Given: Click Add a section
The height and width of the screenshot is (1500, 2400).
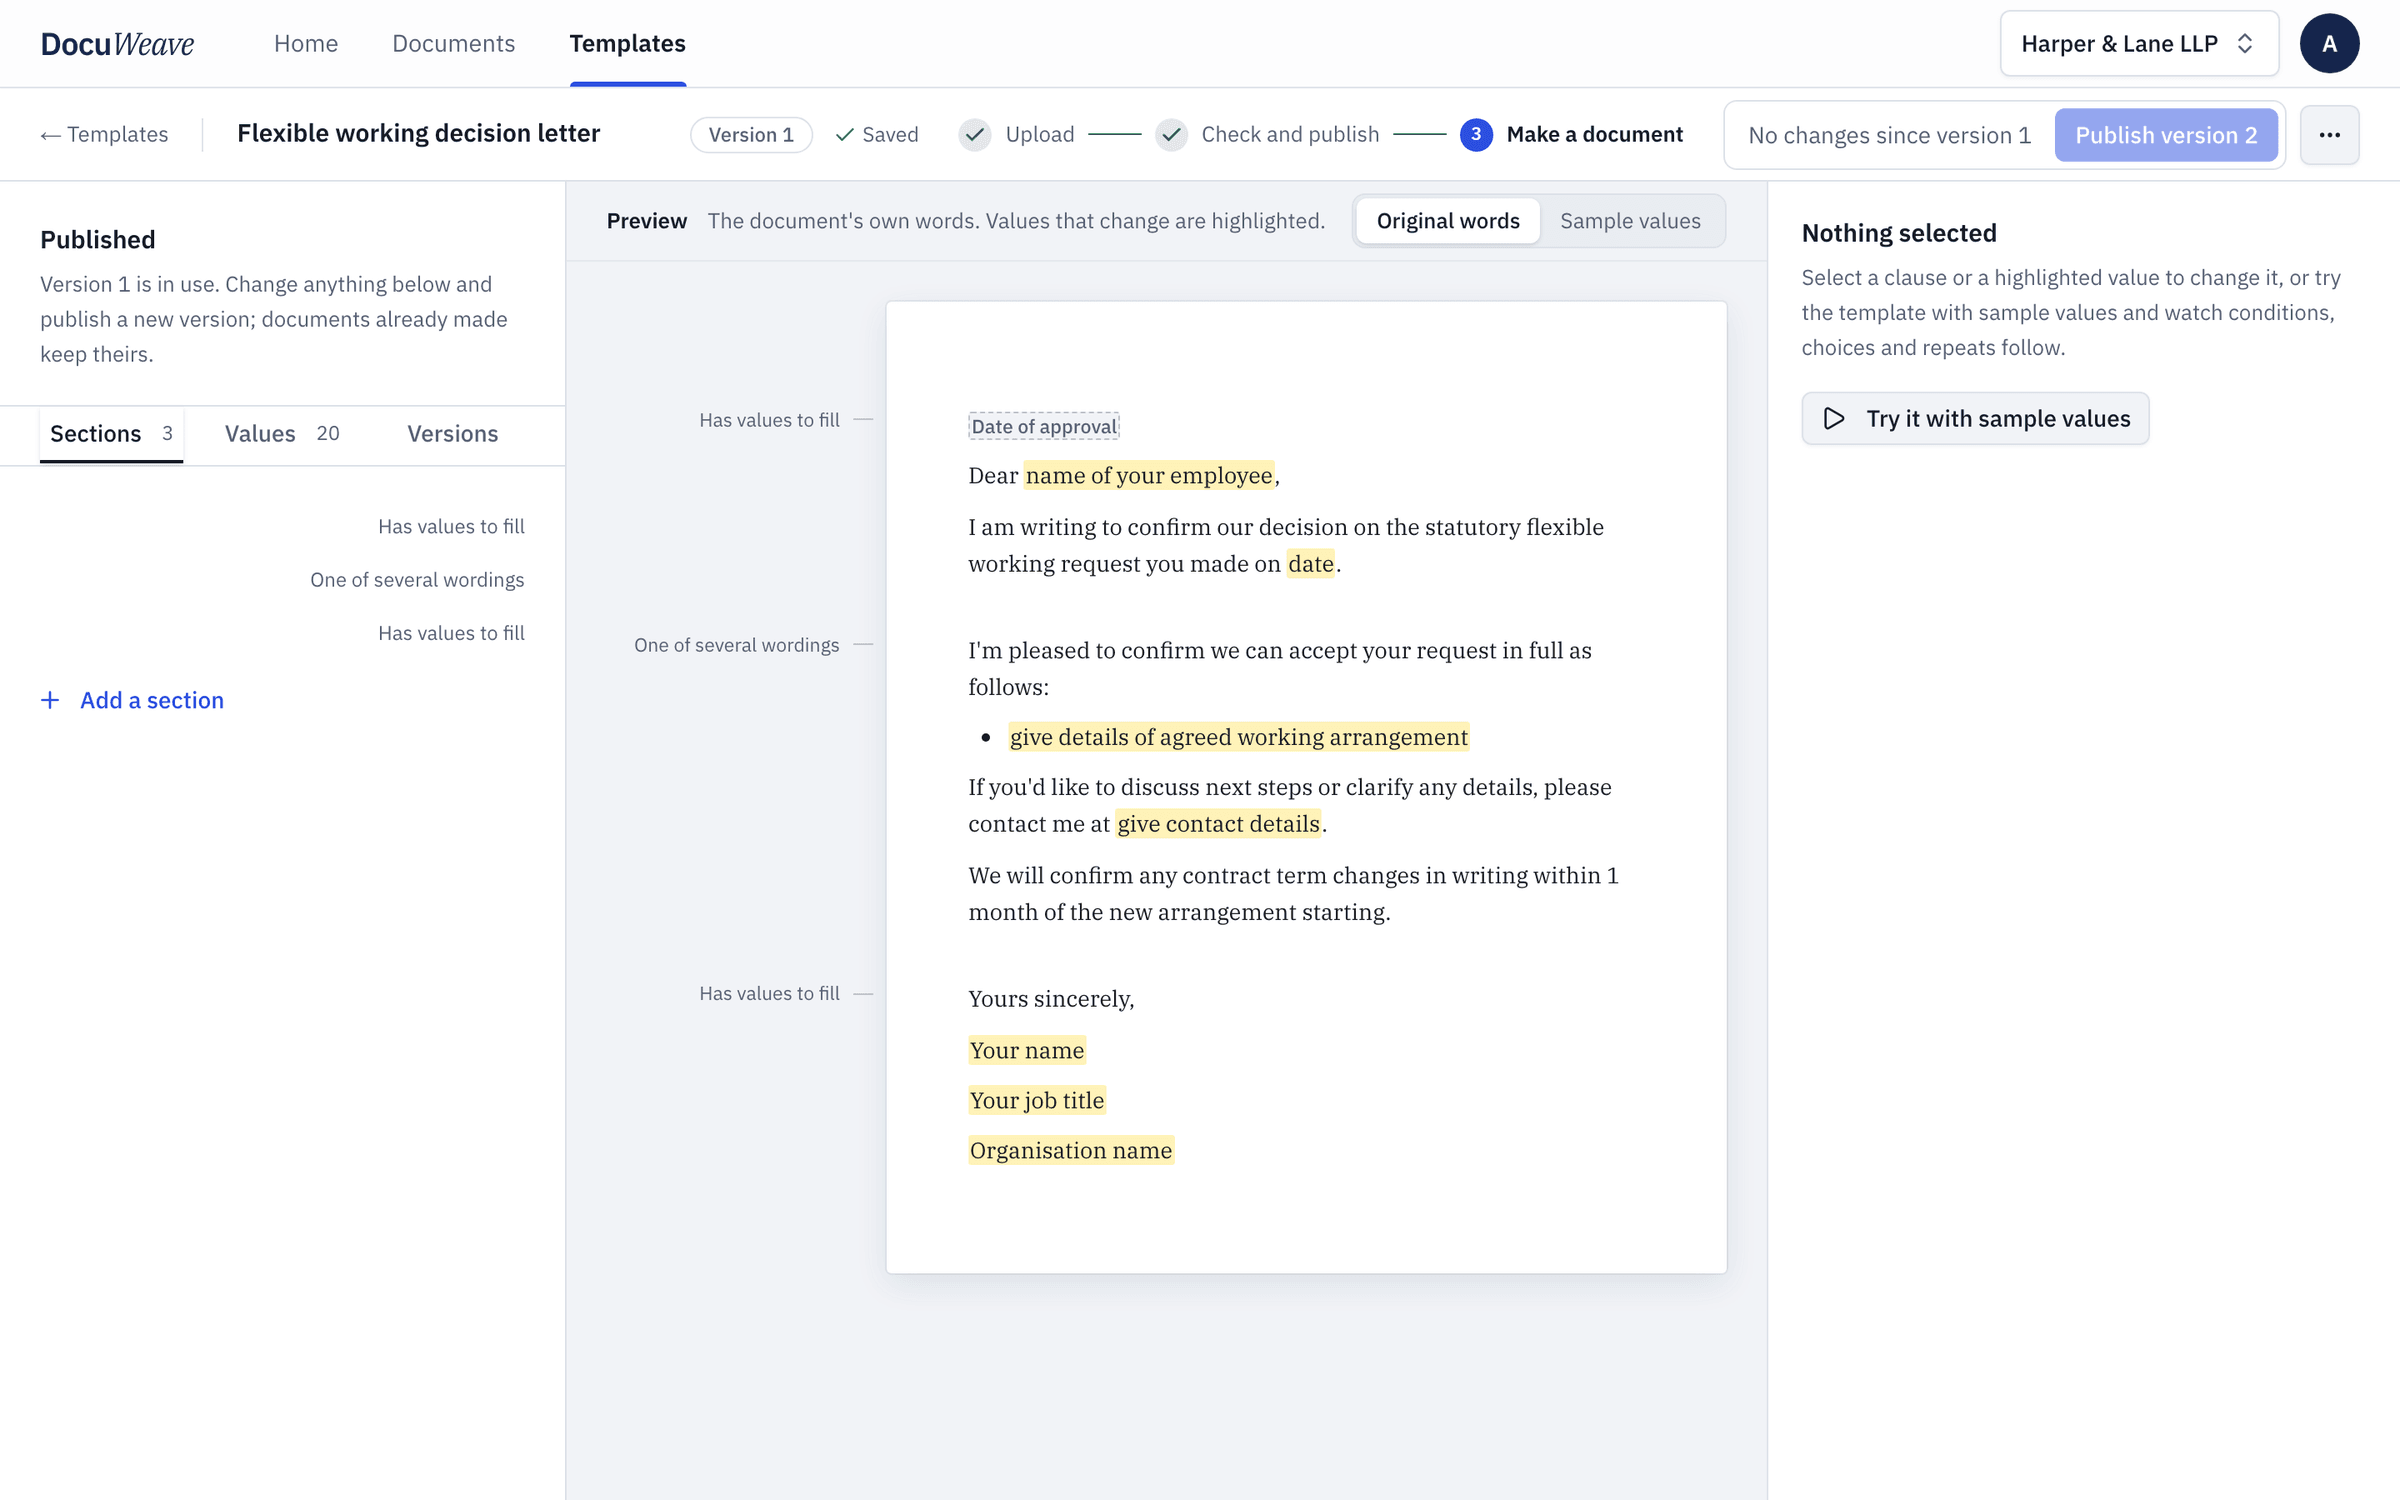Looking at the screenshot, I should coord(132,700).
